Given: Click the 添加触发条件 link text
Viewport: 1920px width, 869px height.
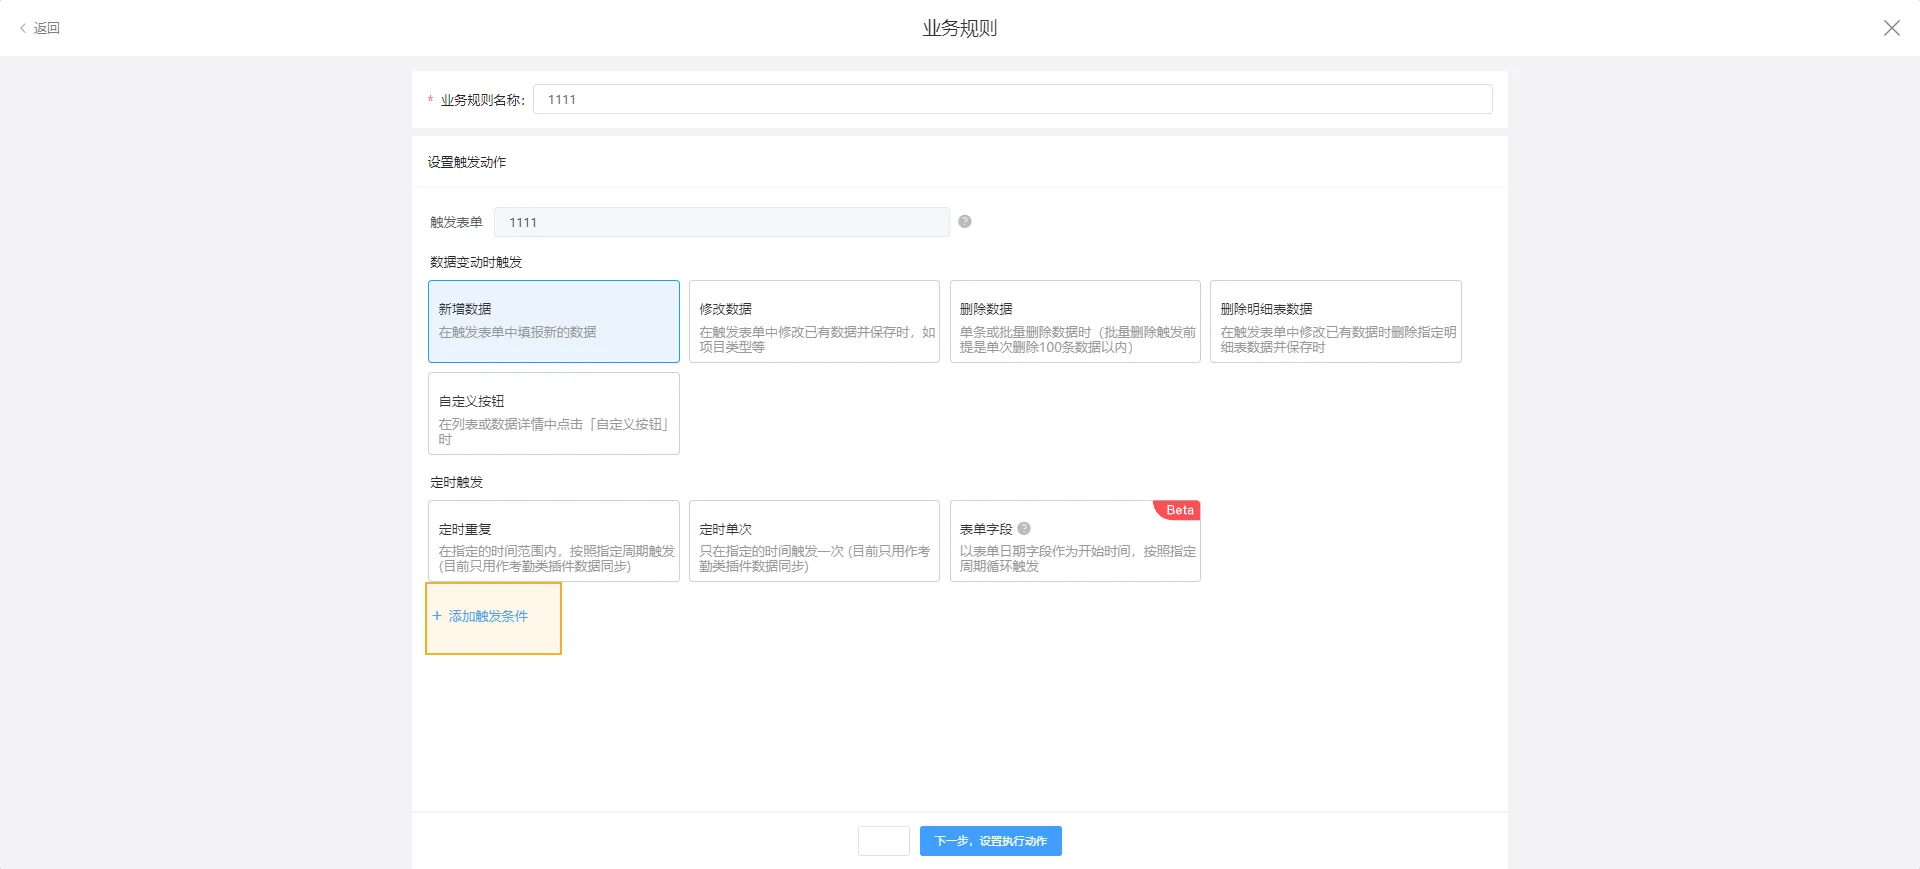Looking at the screenshot, I should coord(488,616).
